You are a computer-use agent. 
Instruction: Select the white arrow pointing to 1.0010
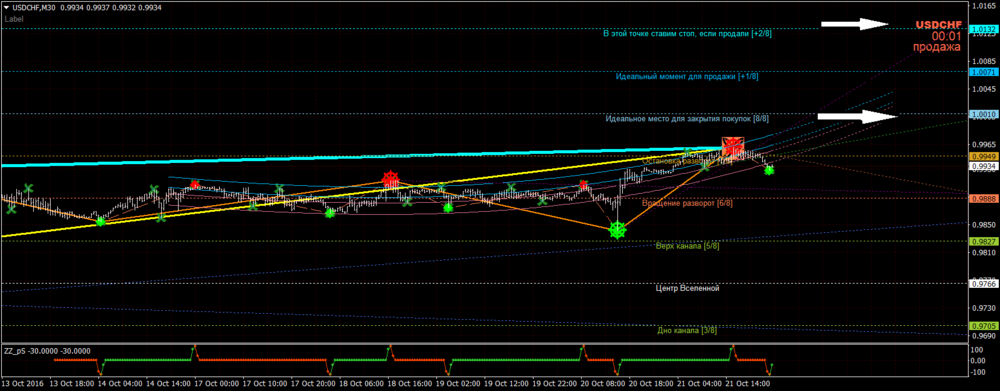[858, 116]
